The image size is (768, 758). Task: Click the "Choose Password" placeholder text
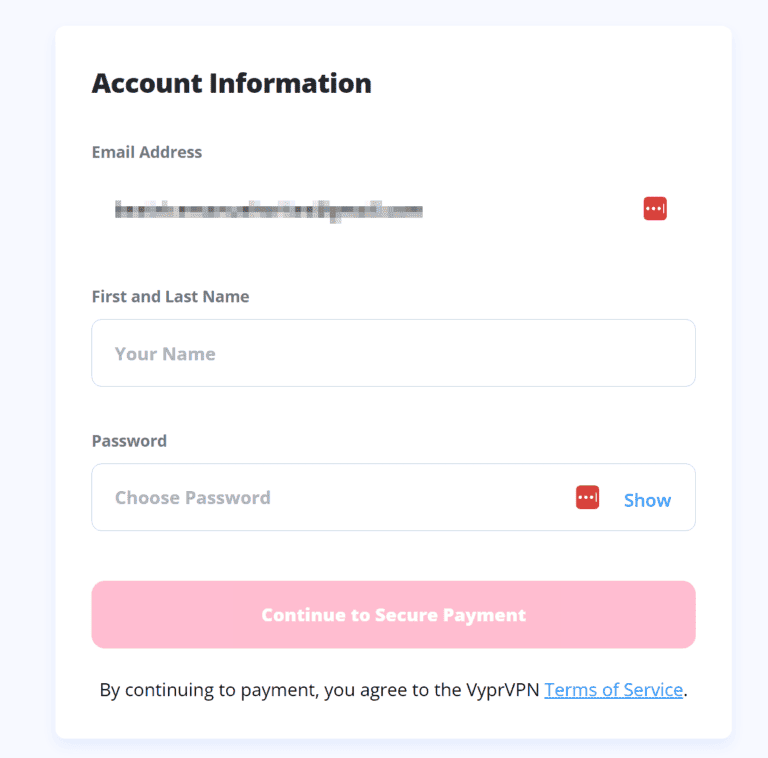click(192, 497)
